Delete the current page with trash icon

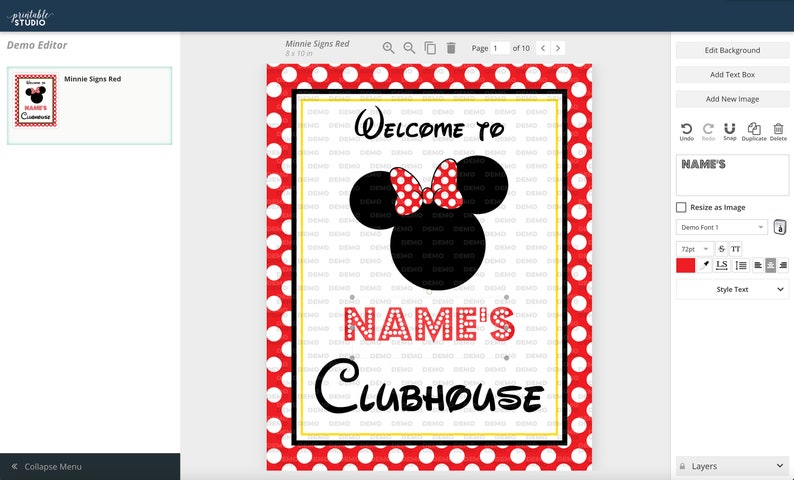tap(451, 48)
